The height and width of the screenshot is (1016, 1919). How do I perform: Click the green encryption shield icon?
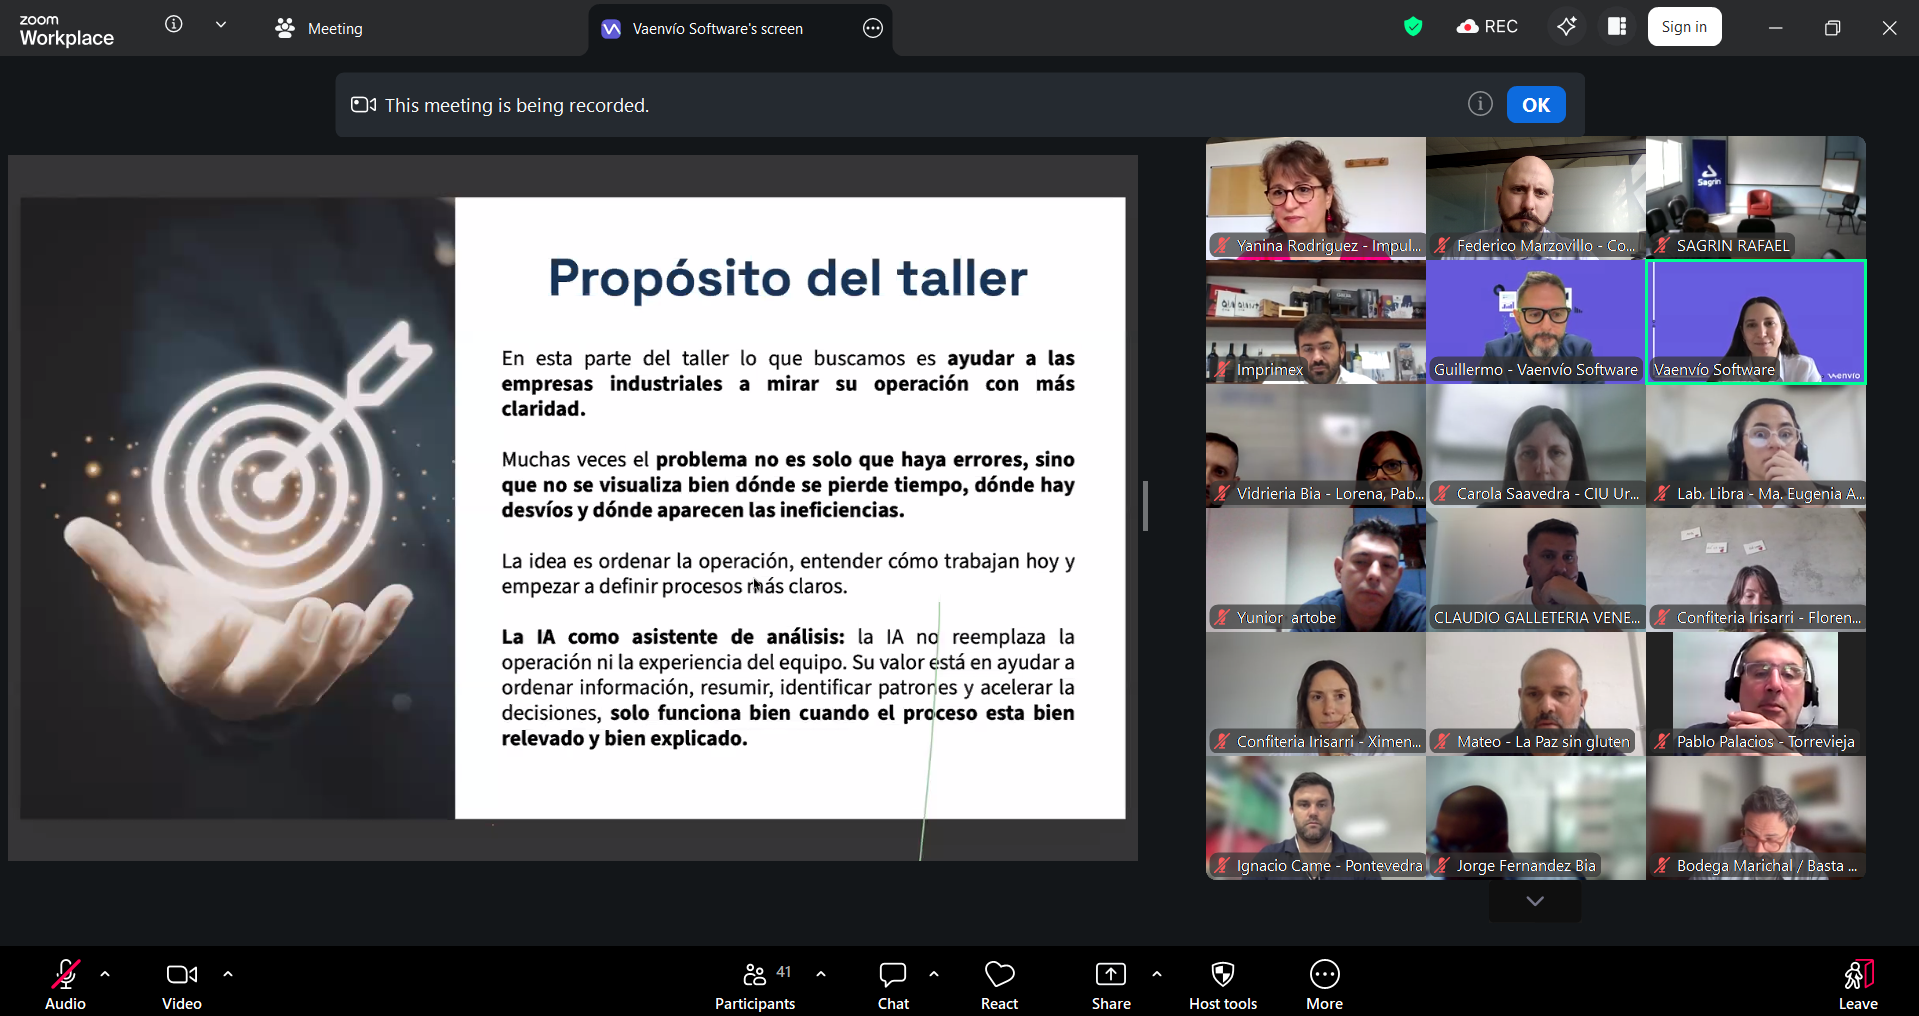pyautogui.click(x=1413, y=27)
